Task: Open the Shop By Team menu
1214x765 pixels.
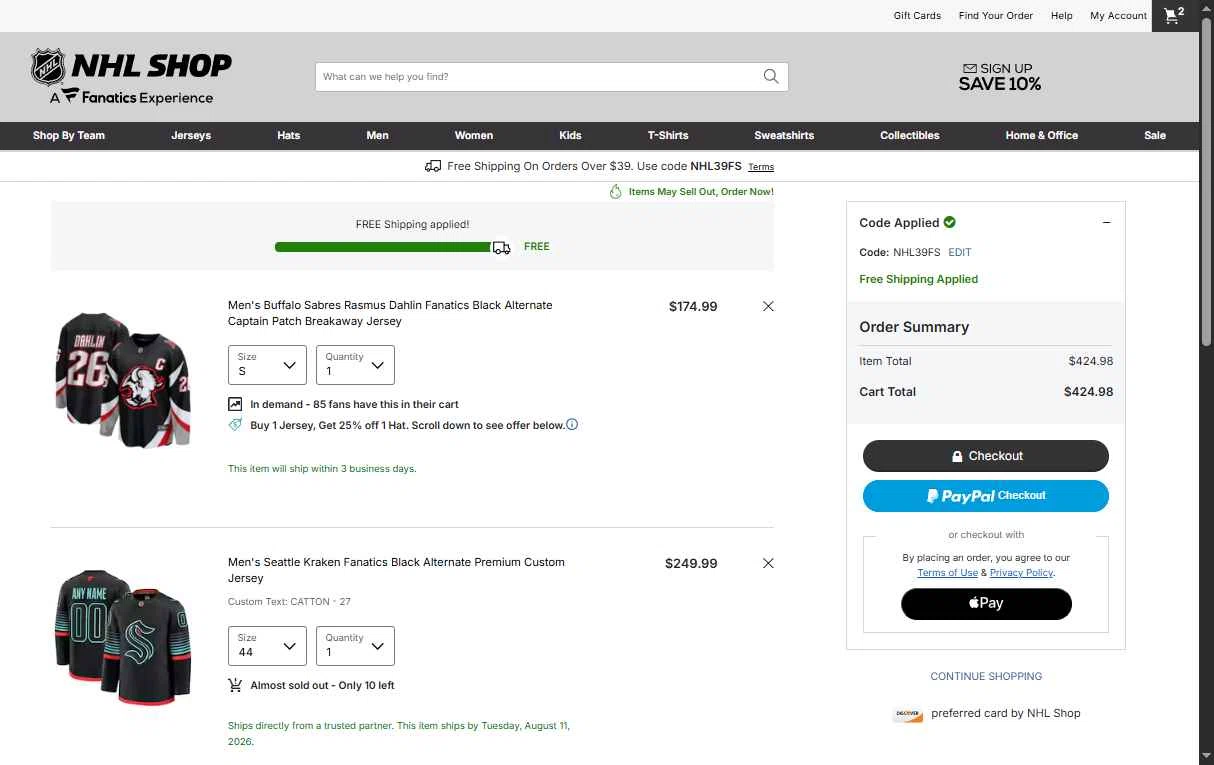Action: pyautogui.click(x=69, y=135)
